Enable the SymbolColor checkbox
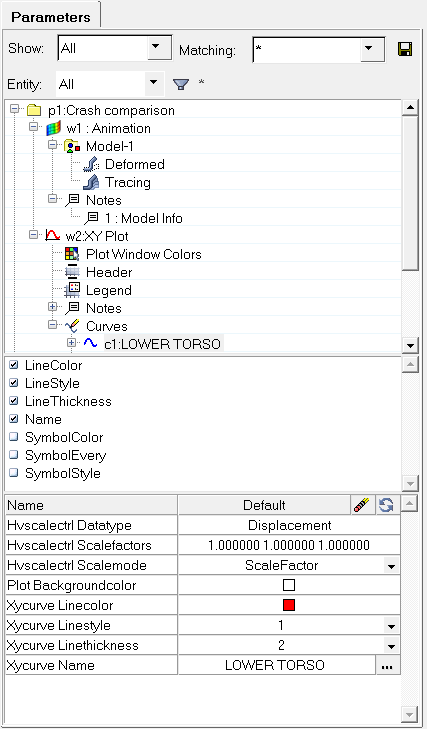 [x=14, y=437]
